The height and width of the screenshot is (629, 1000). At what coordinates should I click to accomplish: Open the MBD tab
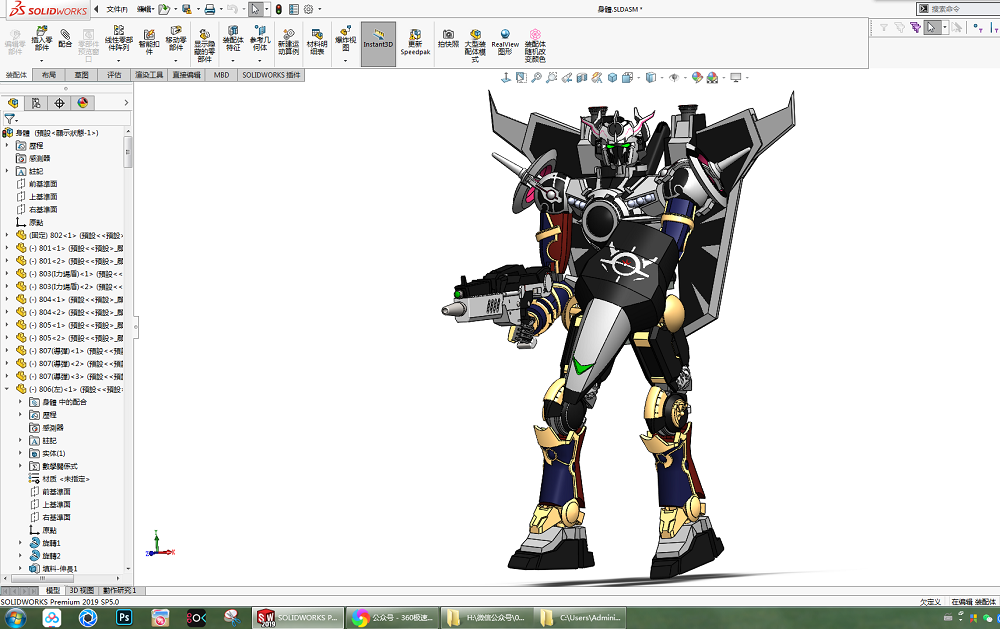click(x=221, y=75)
